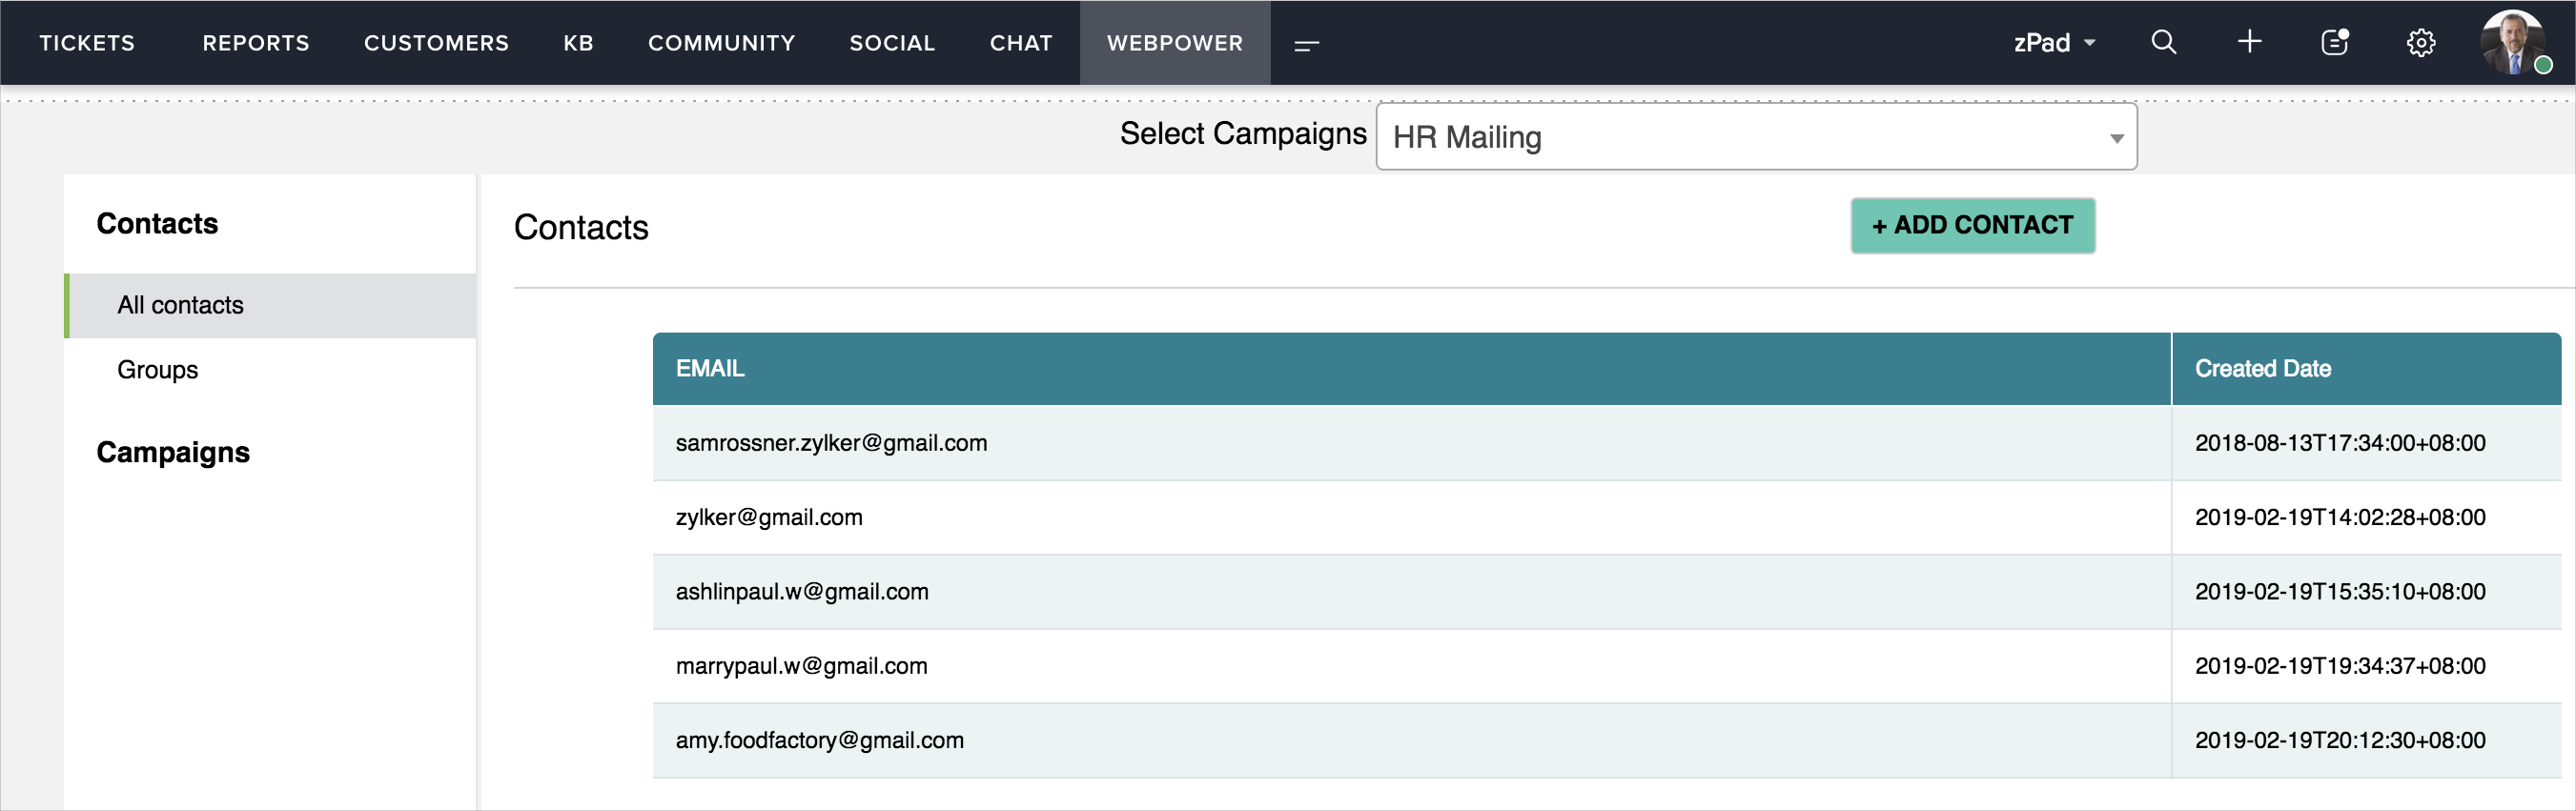Open the notifications icon in header
This screenshot has height=811, width=2576.
coord(2334,42)
